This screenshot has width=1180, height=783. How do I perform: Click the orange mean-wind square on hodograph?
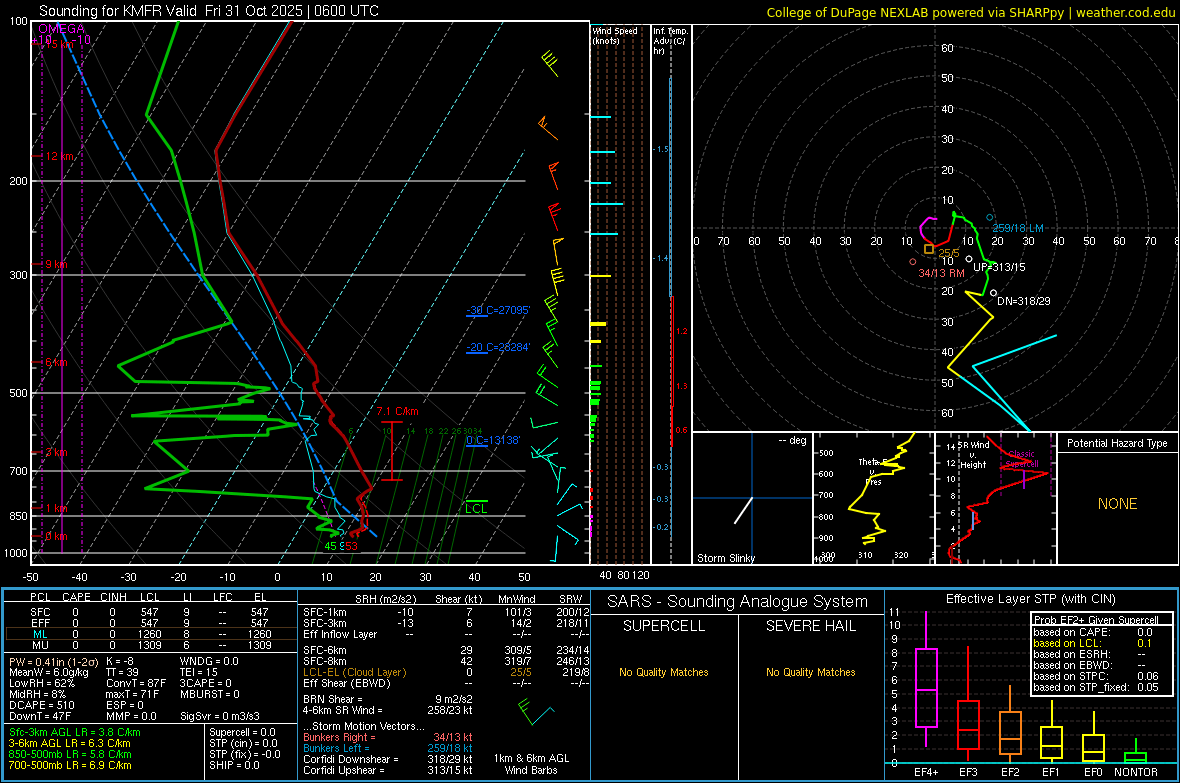(929, 249)
